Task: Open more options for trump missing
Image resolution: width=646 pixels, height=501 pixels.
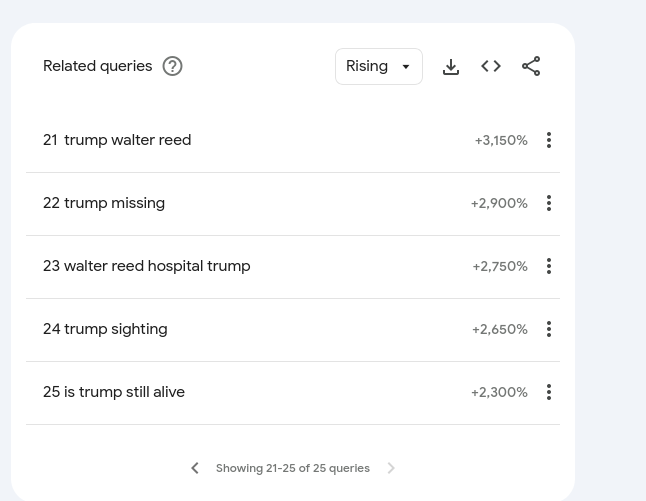Action: coord(549,203)
